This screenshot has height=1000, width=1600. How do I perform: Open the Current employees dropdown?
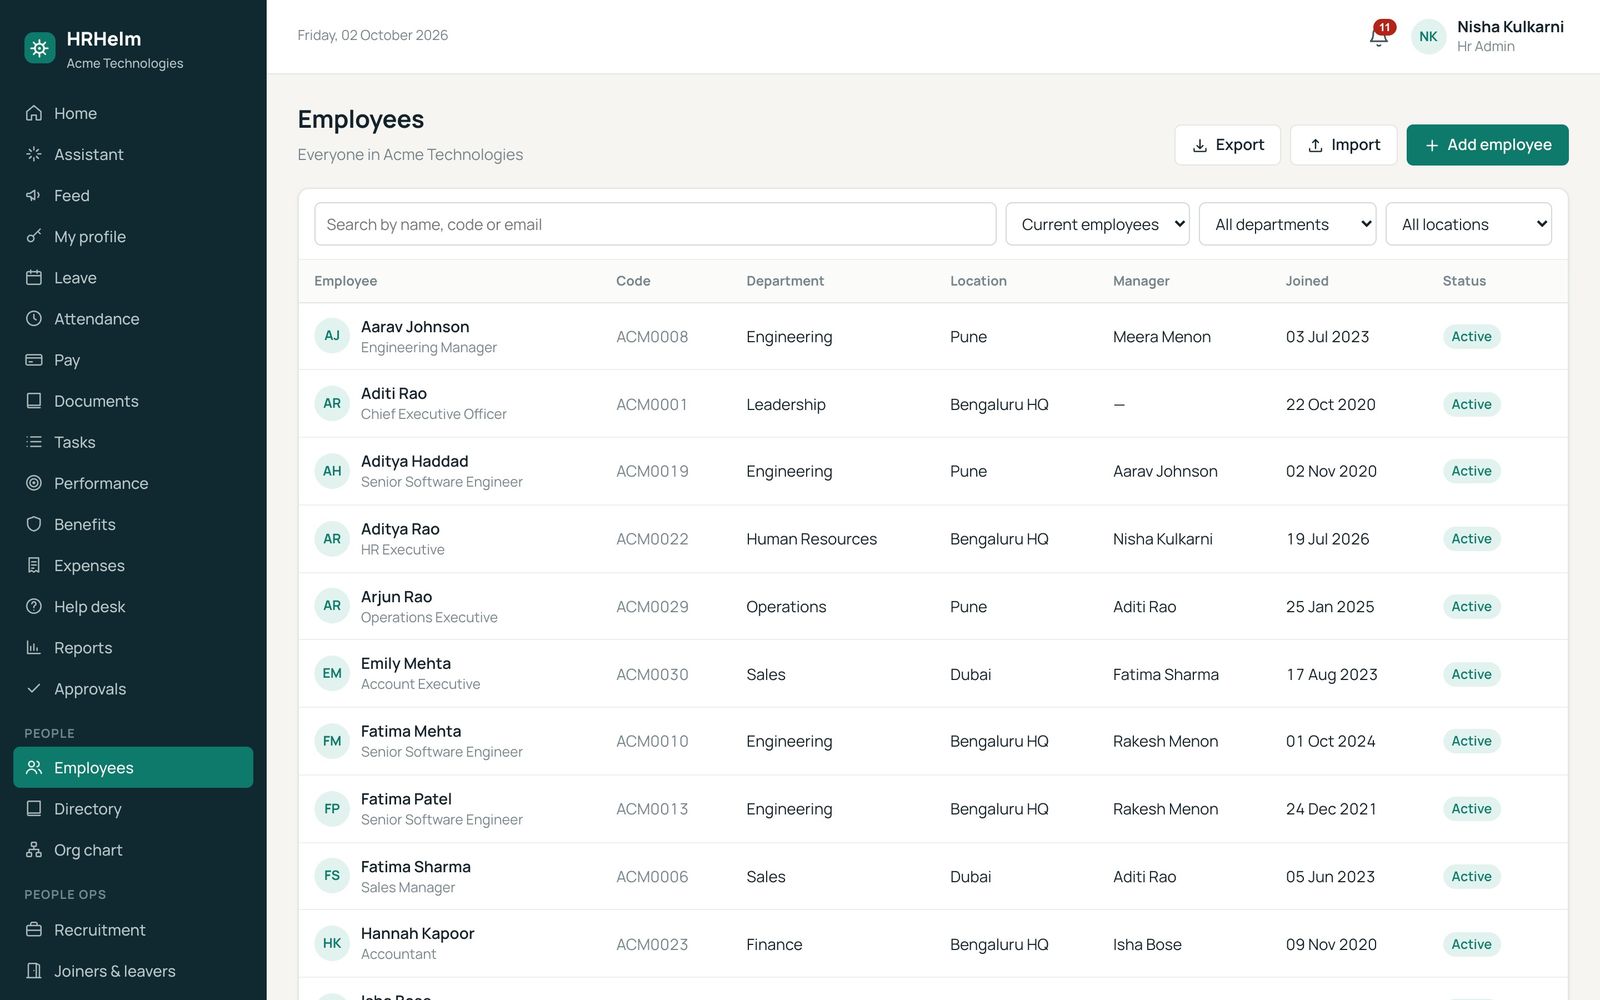click(x=1097, y=224)
